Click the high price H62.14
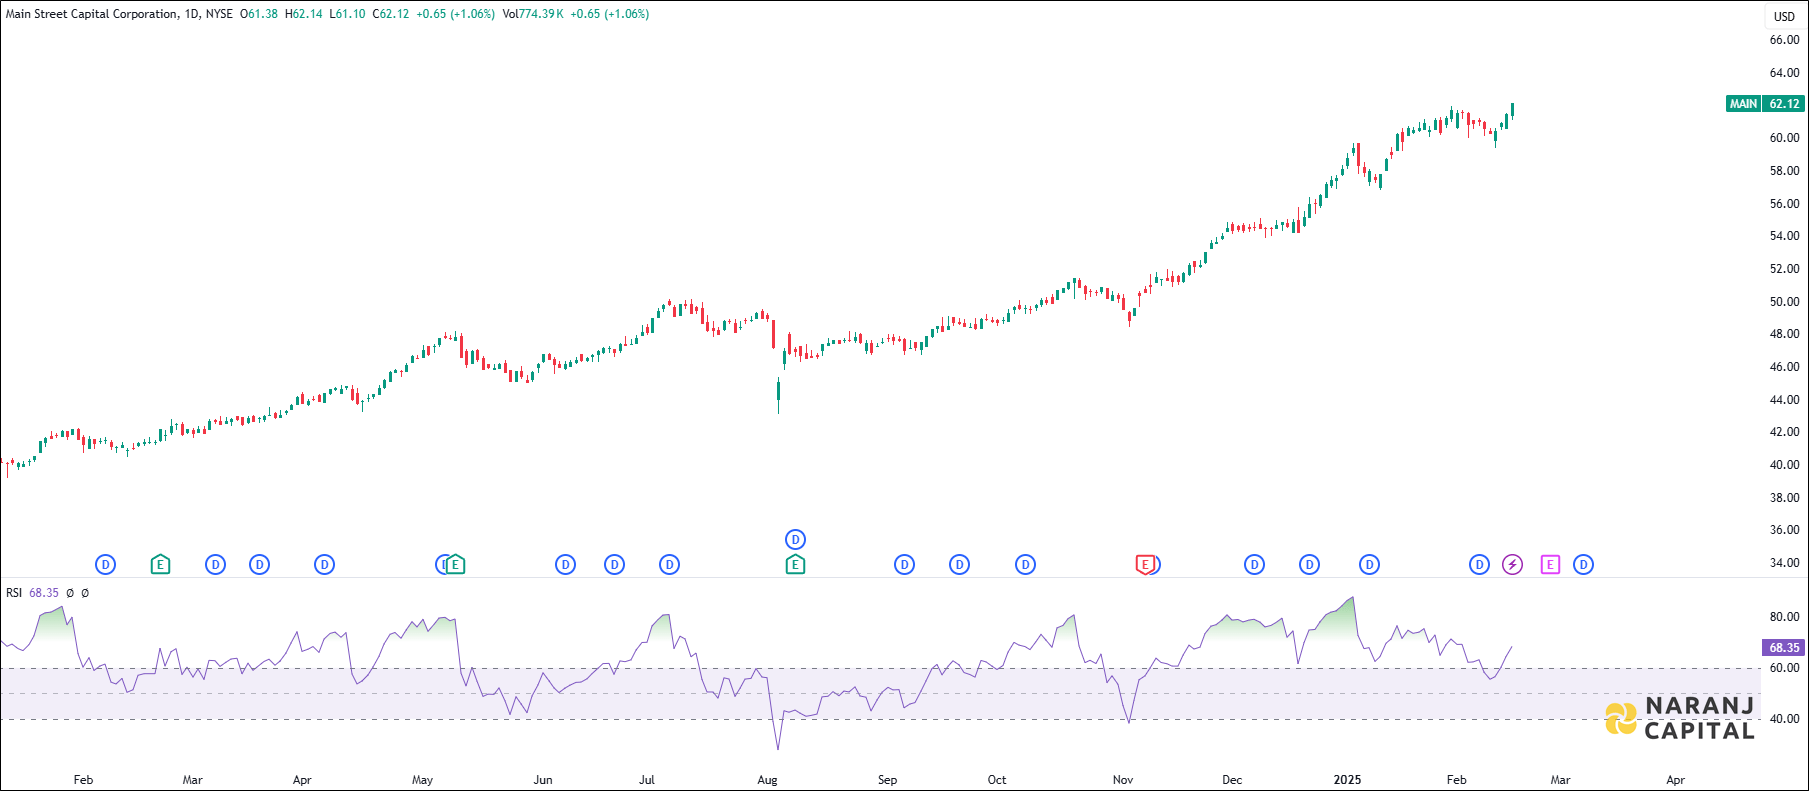This screenshot has height=791, width=1809. pos(304,14)
